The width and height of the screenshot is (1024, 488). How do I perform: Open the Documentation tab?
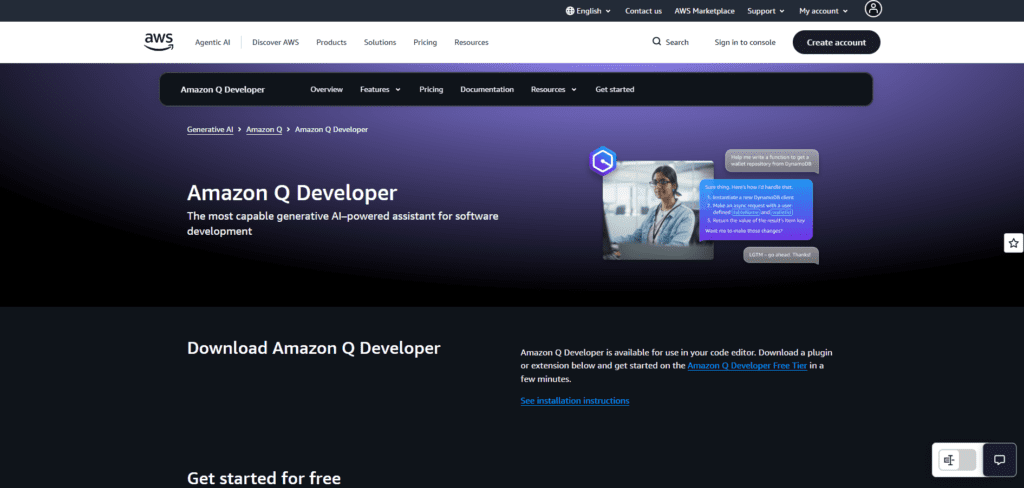(x=487, y=89)
